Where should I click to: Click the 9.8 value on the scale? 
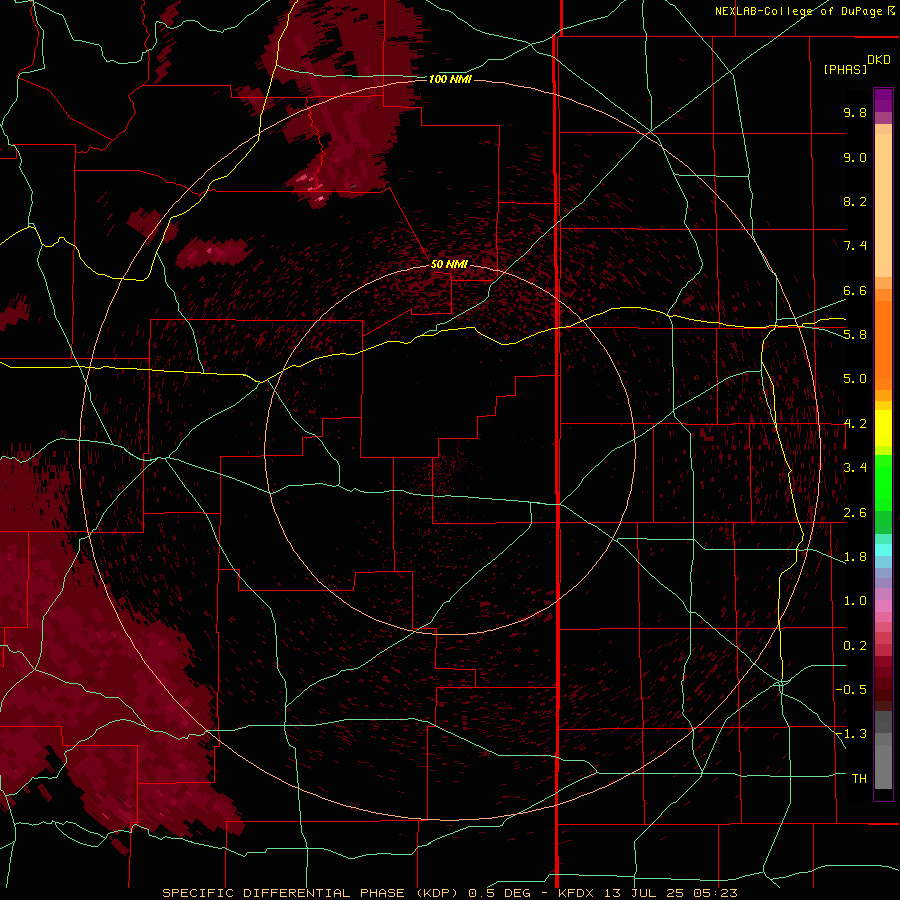(855, 112)
